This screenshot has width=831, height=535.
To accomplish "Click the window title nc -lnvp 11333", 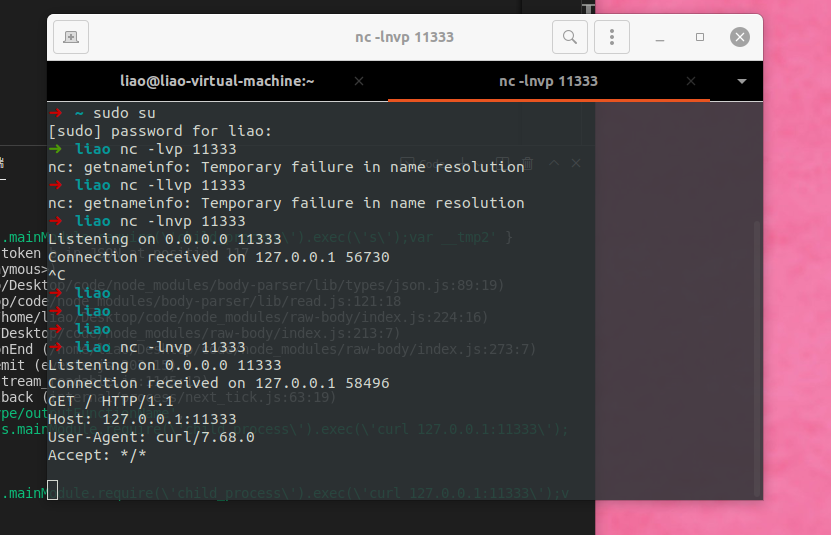I will click(404, 37).
